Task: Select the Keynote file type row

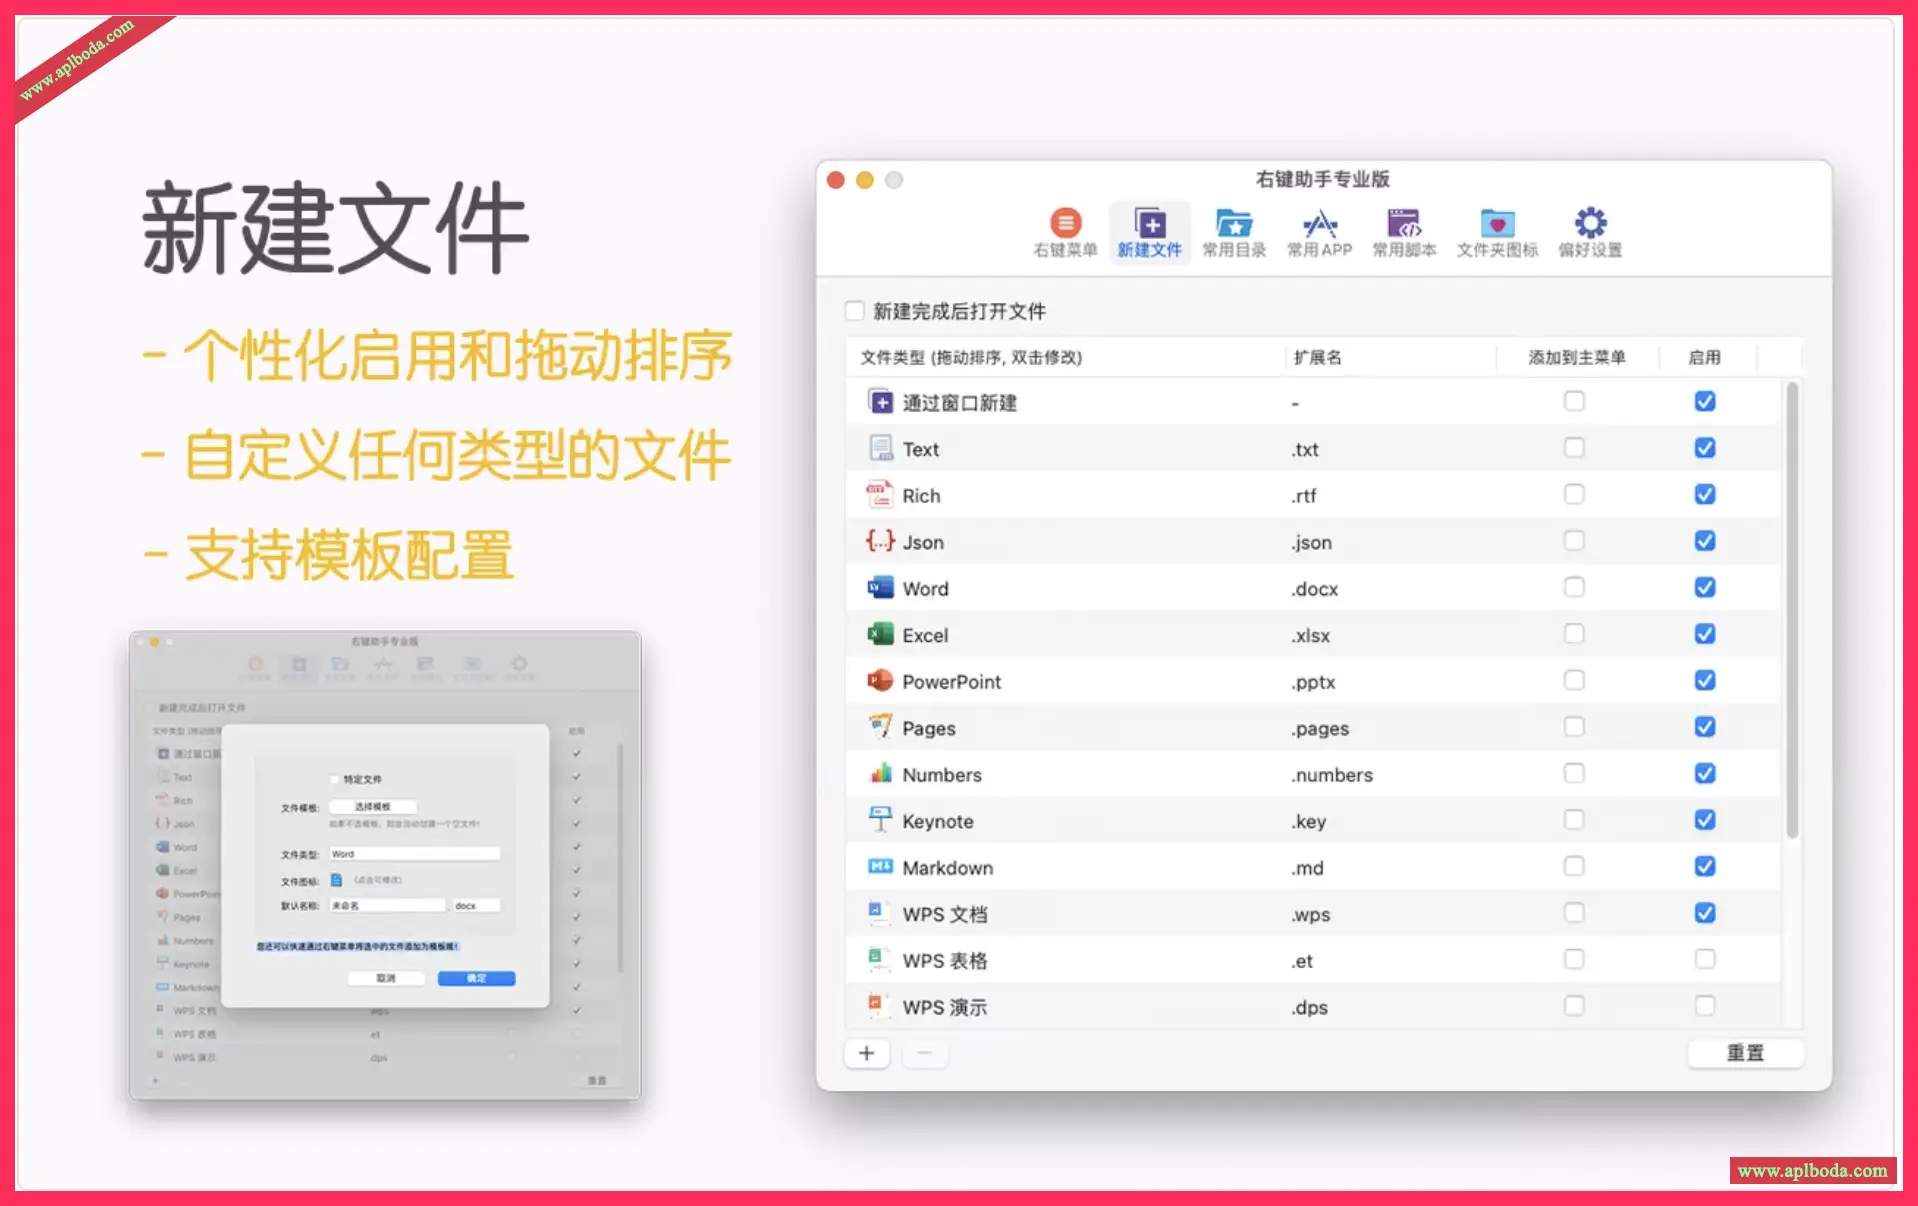Action: (1100, 821)
